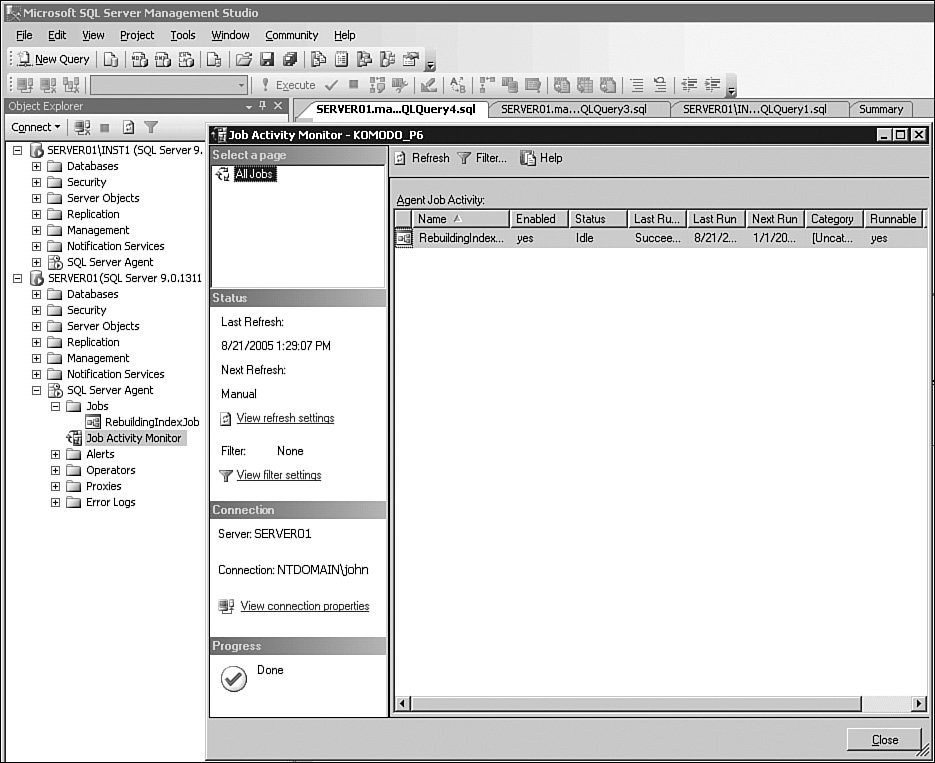Save the current query with the disk icon
The image size is (935, 763).
[x=267, y=59]
